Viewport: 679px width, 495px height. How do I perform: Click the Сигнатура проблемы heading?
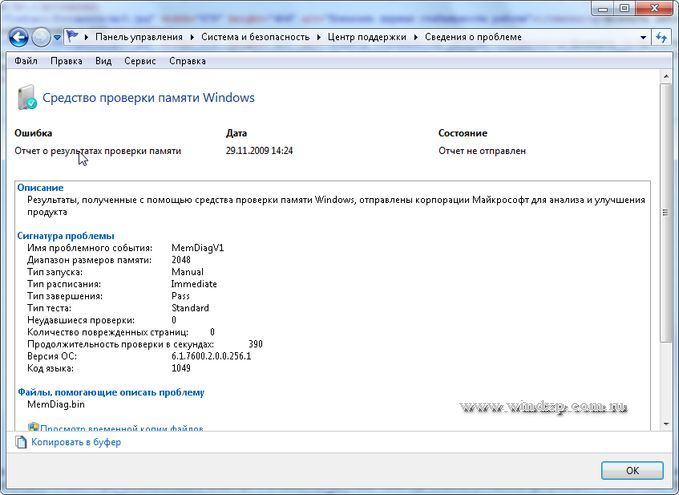(66, 236)
